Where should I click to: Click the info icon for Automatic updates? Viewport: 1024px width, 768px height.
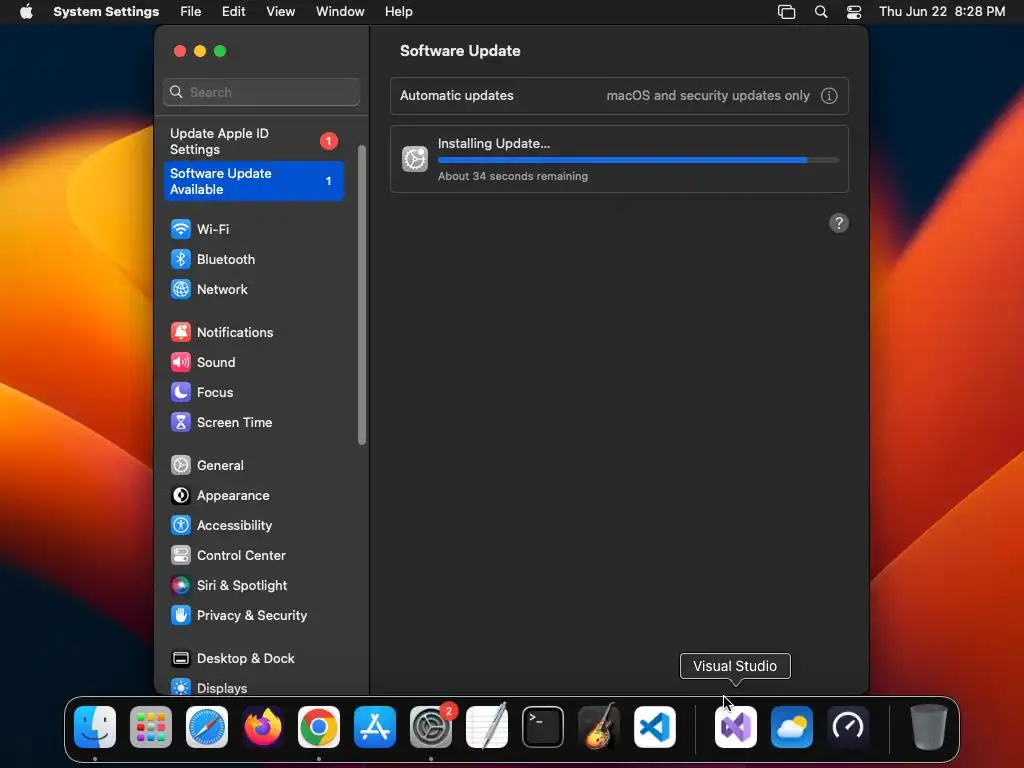(829, 96)
